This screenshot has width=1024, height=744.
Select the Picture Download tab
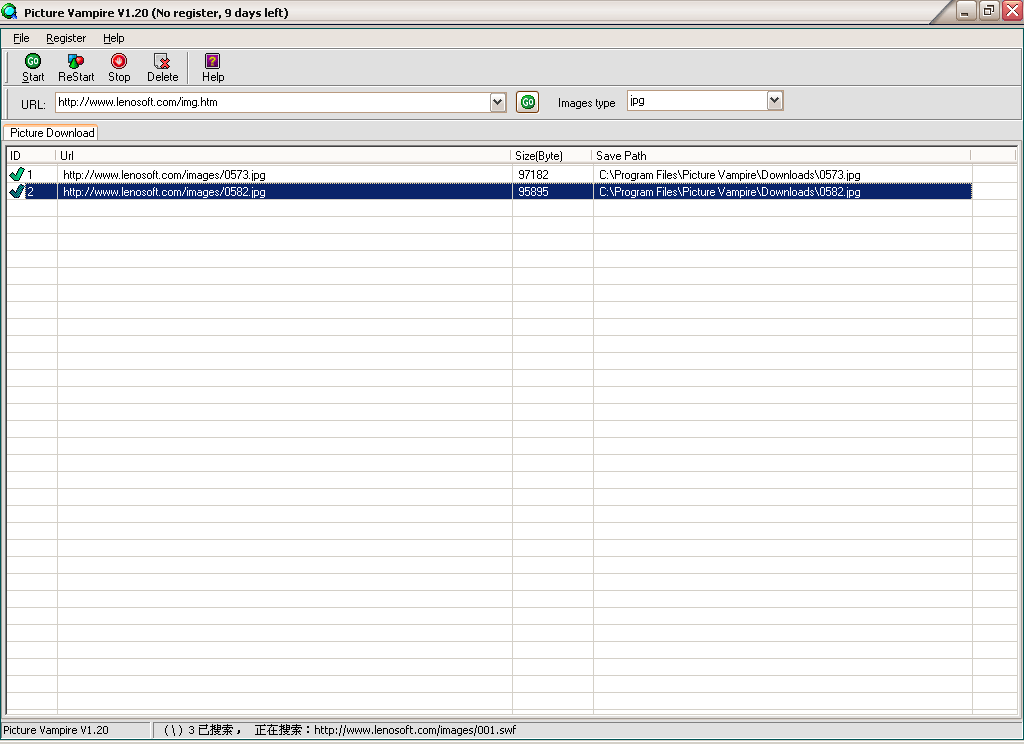[52, 133]
